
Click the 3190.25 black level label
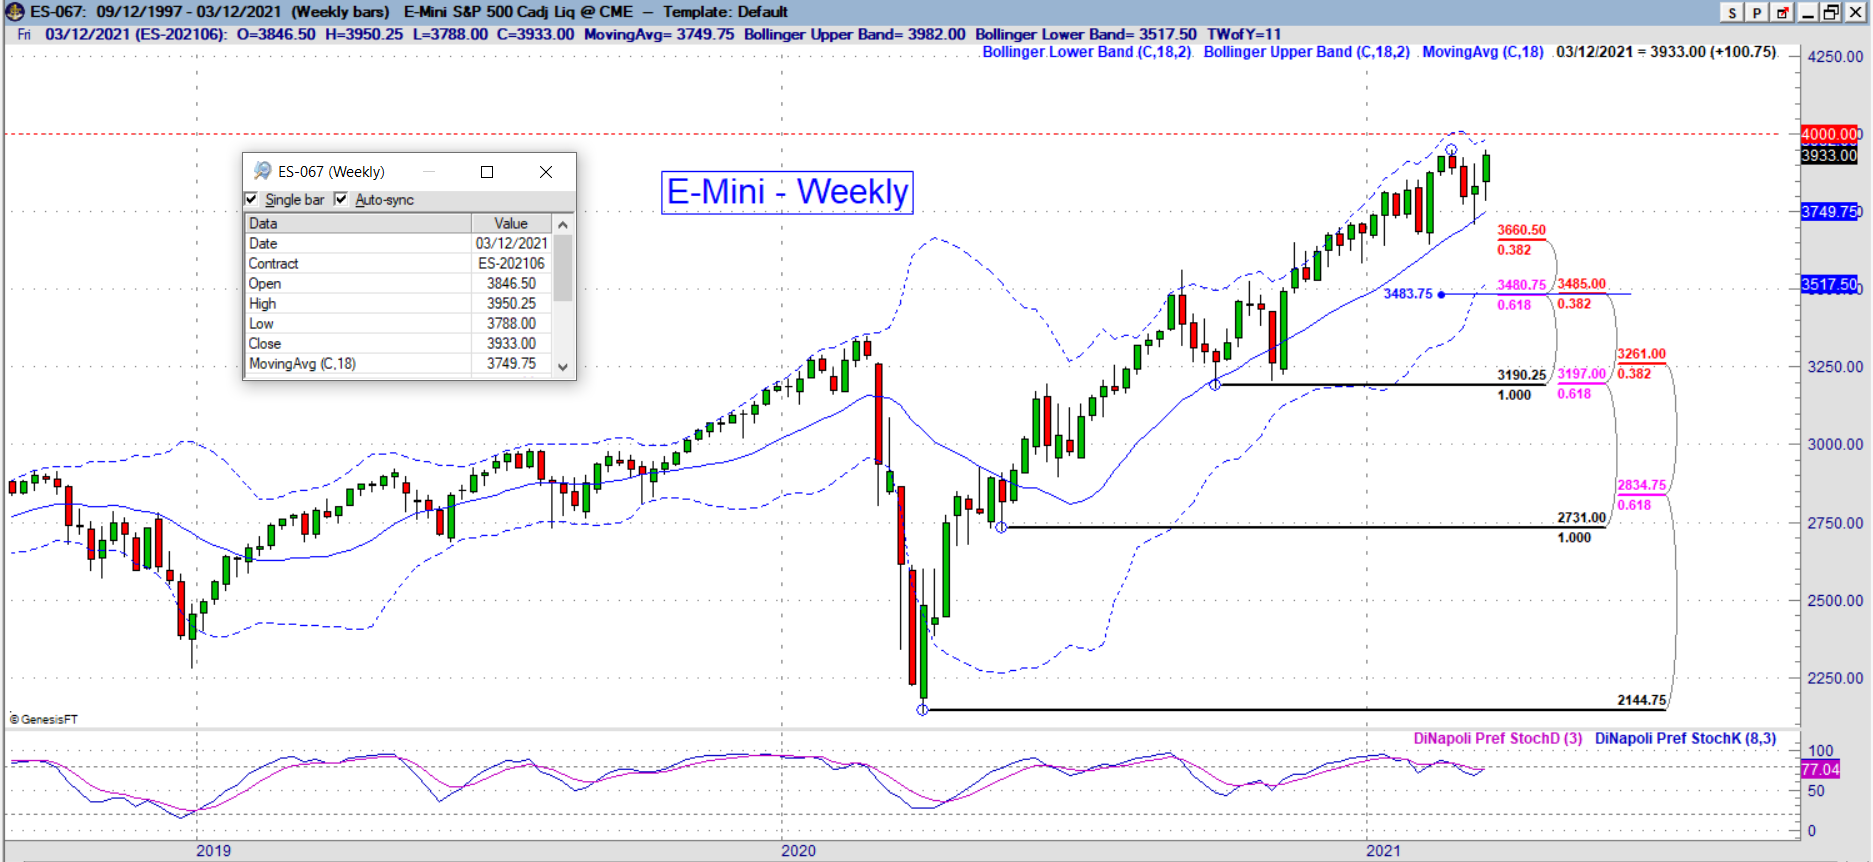(x=1521, y=375)
